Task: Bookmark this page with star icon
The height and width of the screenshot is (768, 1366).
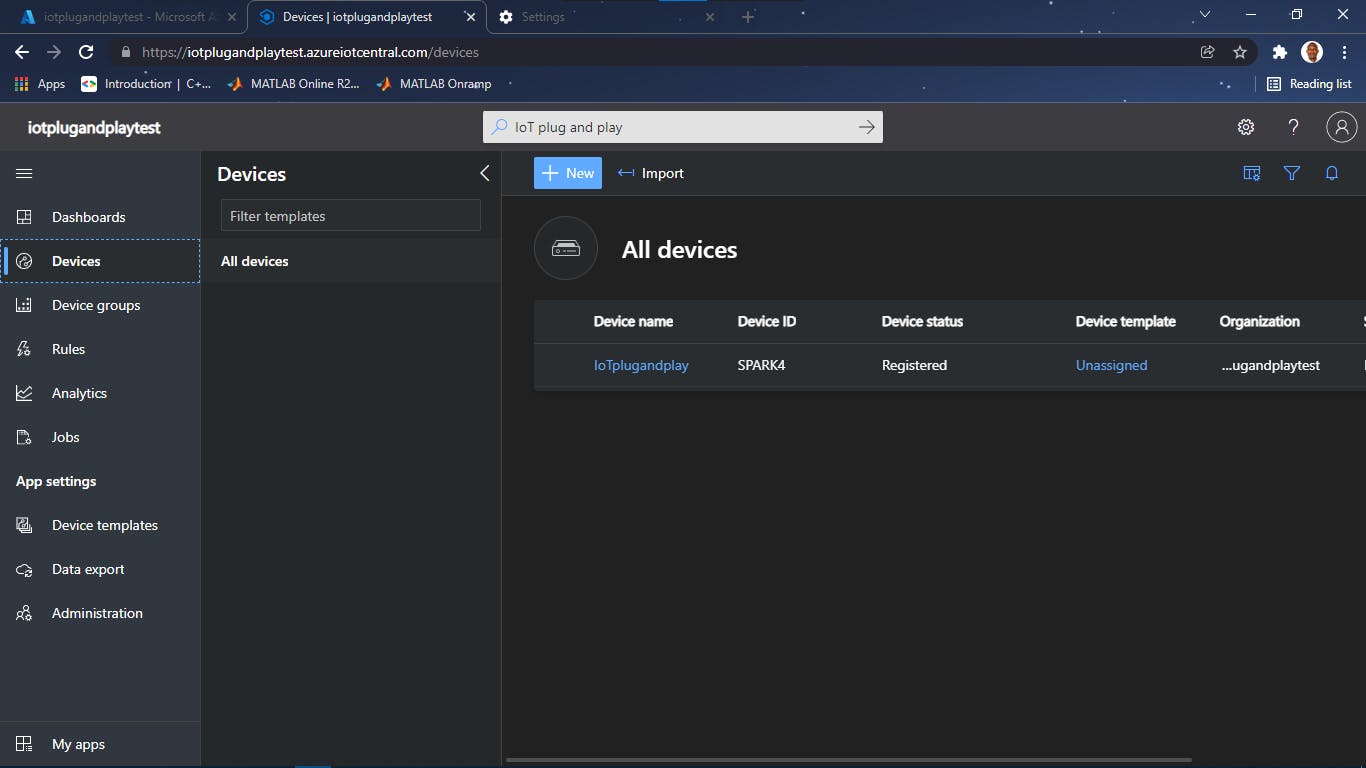Action: 1240,52
